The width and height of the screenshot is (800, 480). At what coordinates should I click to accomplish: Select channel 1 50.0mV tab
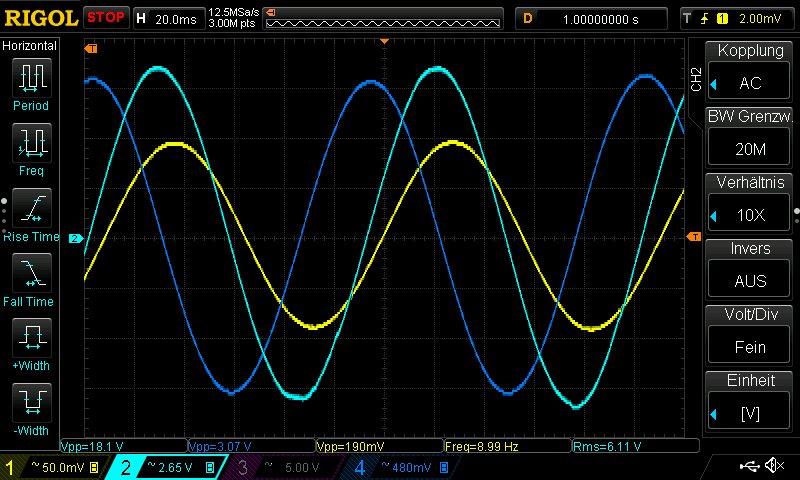(x=53, y=467)
